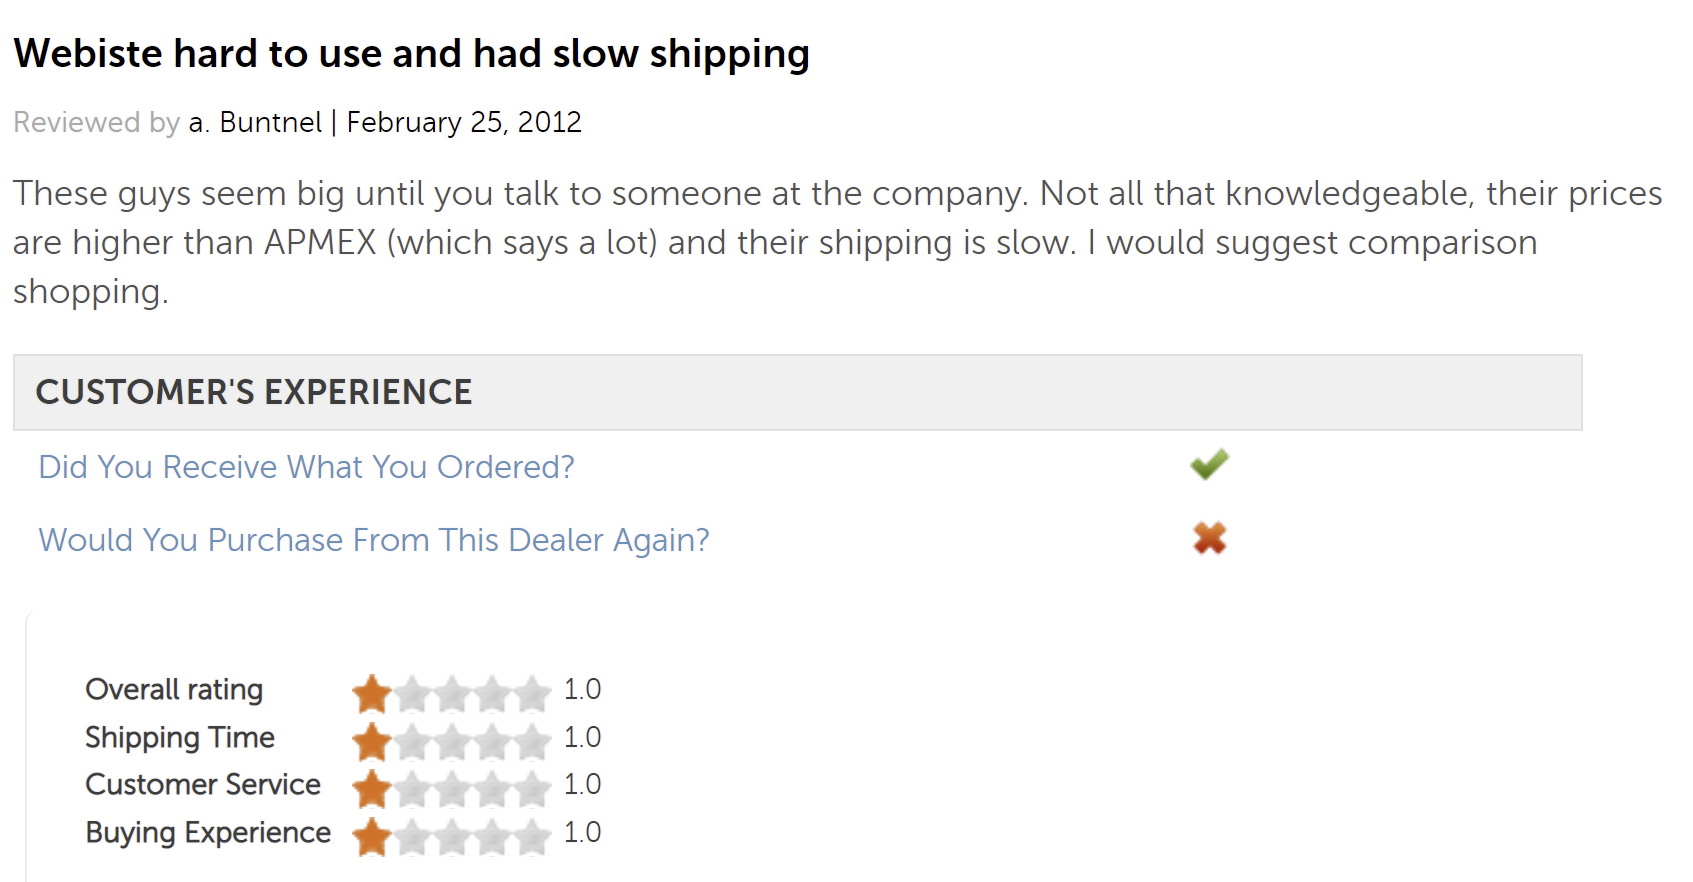This screenshot has height=882, width=1693.
Task: Click the CUSTOMER'S EXPERIENCE section header
Action: 254,392
